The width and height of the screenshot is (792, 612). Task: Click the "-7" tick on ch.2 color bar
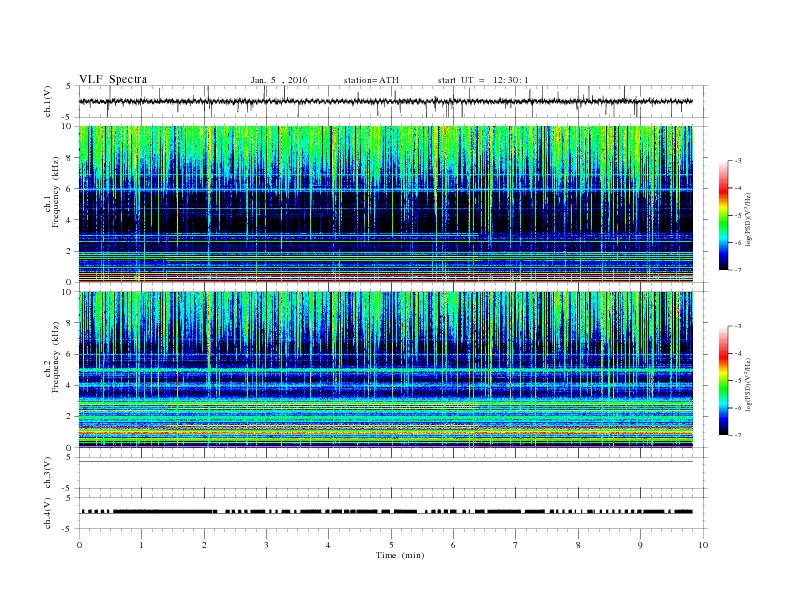(737, 435)
